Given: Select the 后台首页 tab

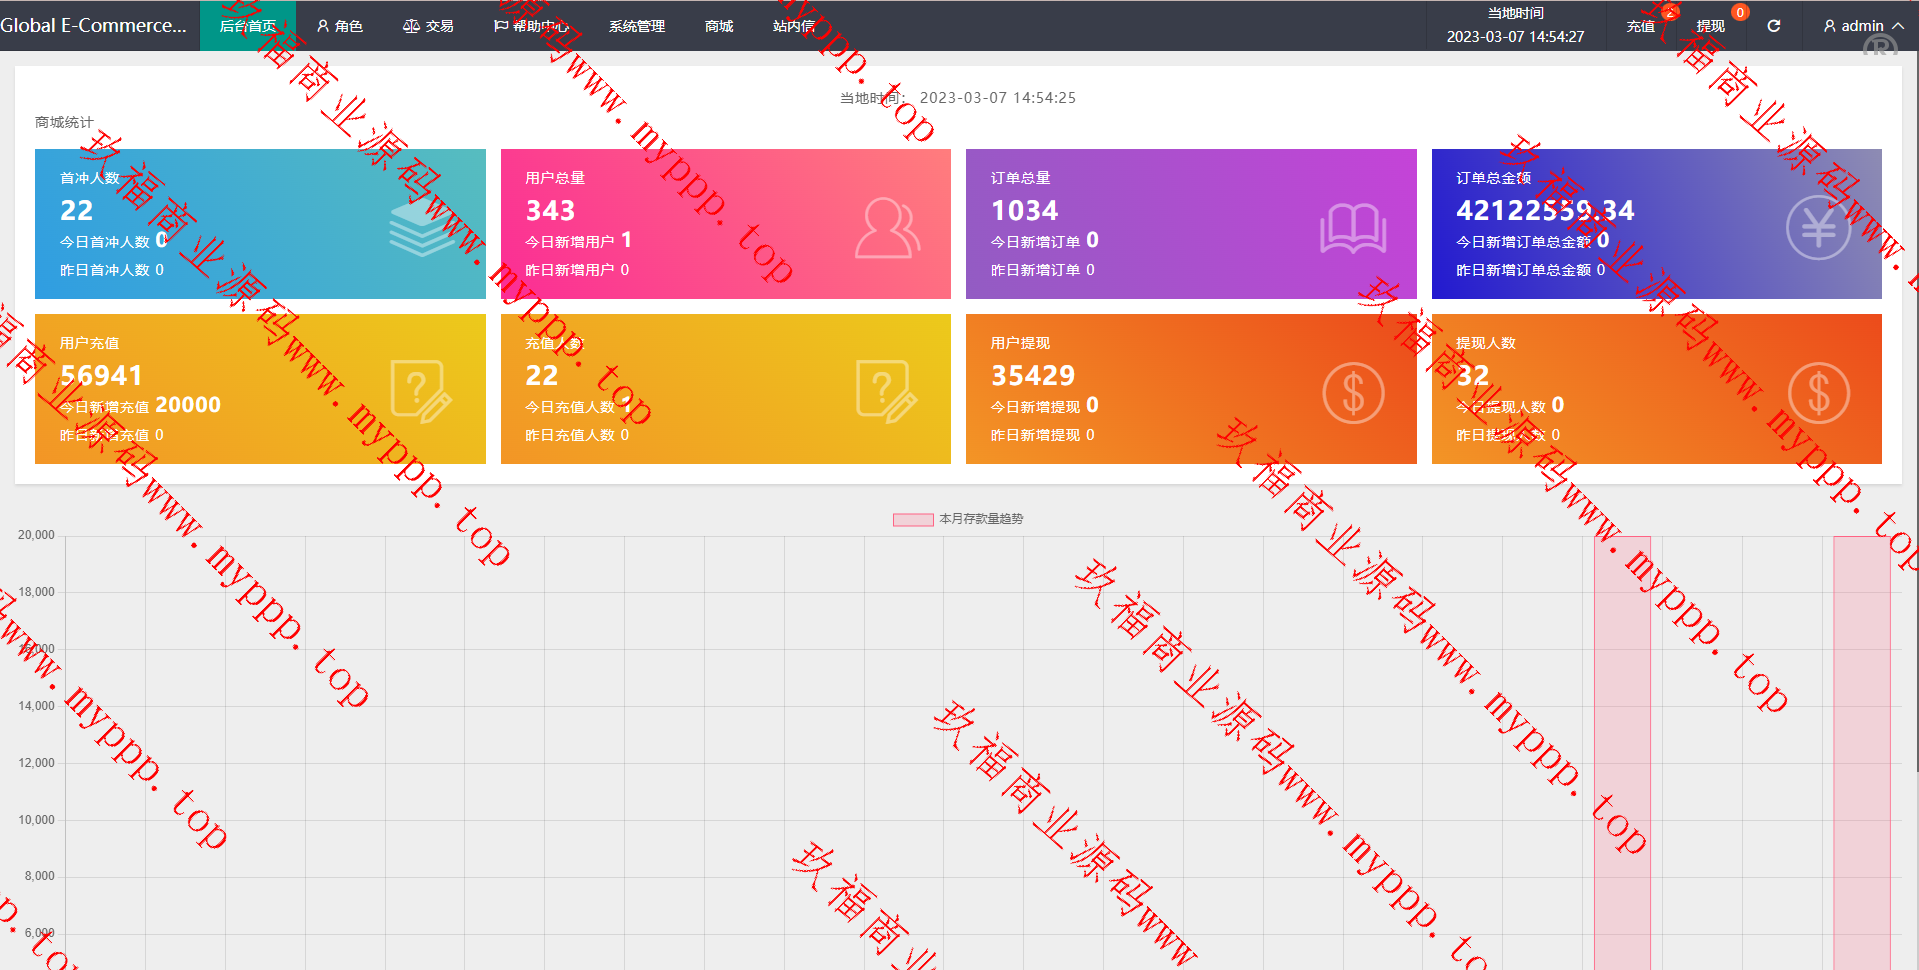Looking at the screenshot, I should 248,26.
